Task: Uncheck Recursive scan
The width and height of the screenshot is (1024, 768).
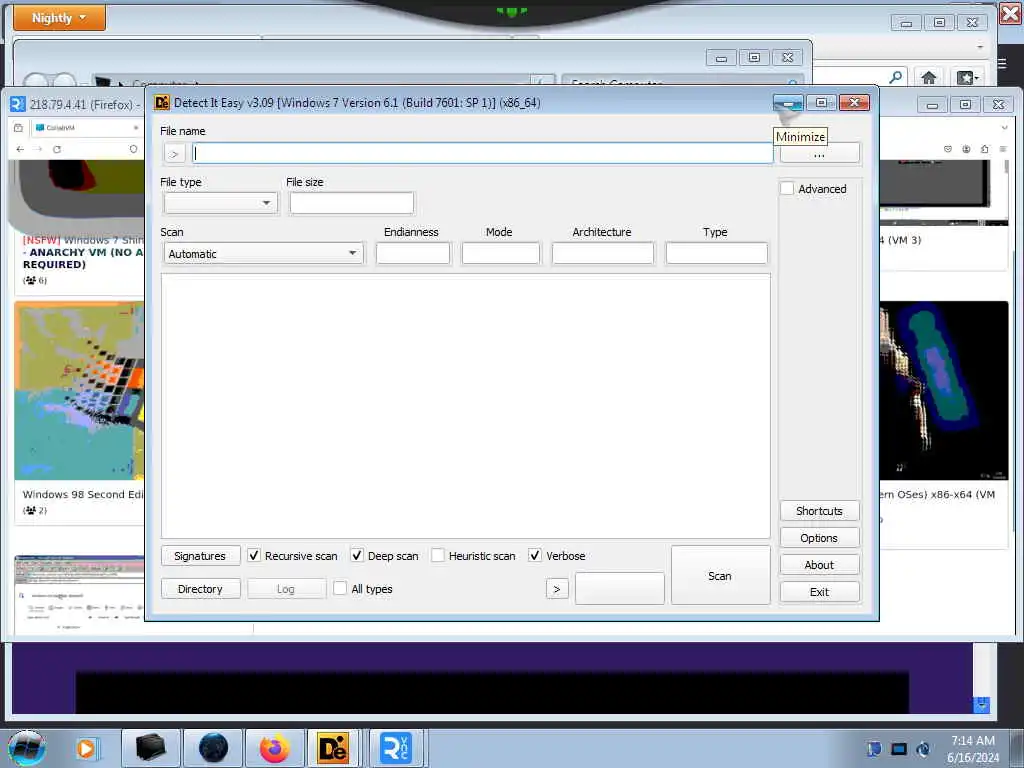Action: click(253, 556)
